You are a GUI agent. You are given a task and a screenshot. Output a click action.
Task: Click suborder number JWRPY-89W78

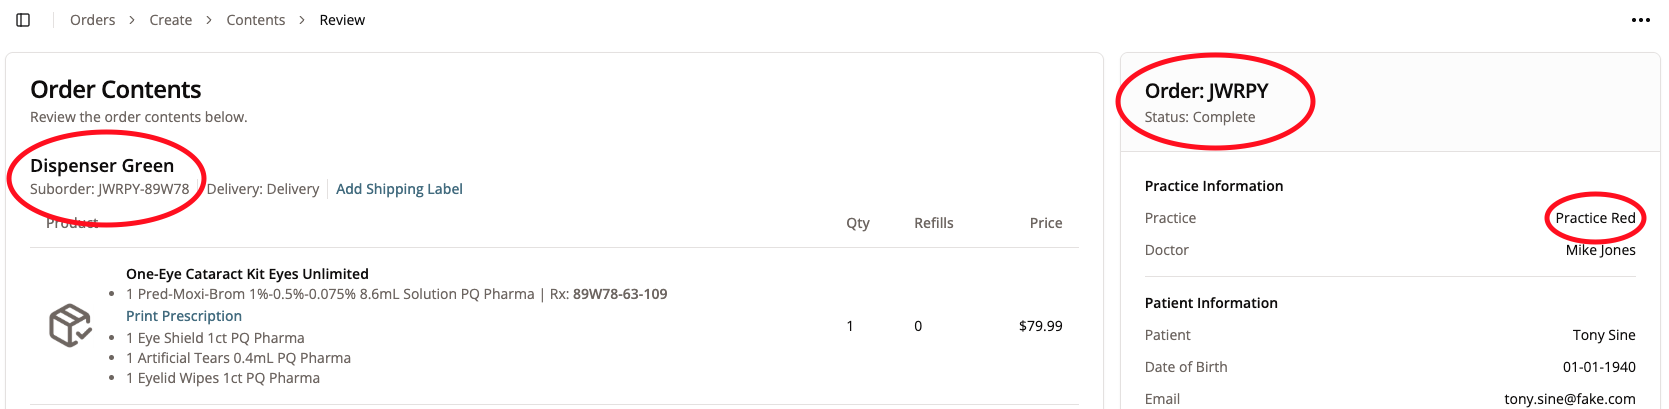coord(143,189)
